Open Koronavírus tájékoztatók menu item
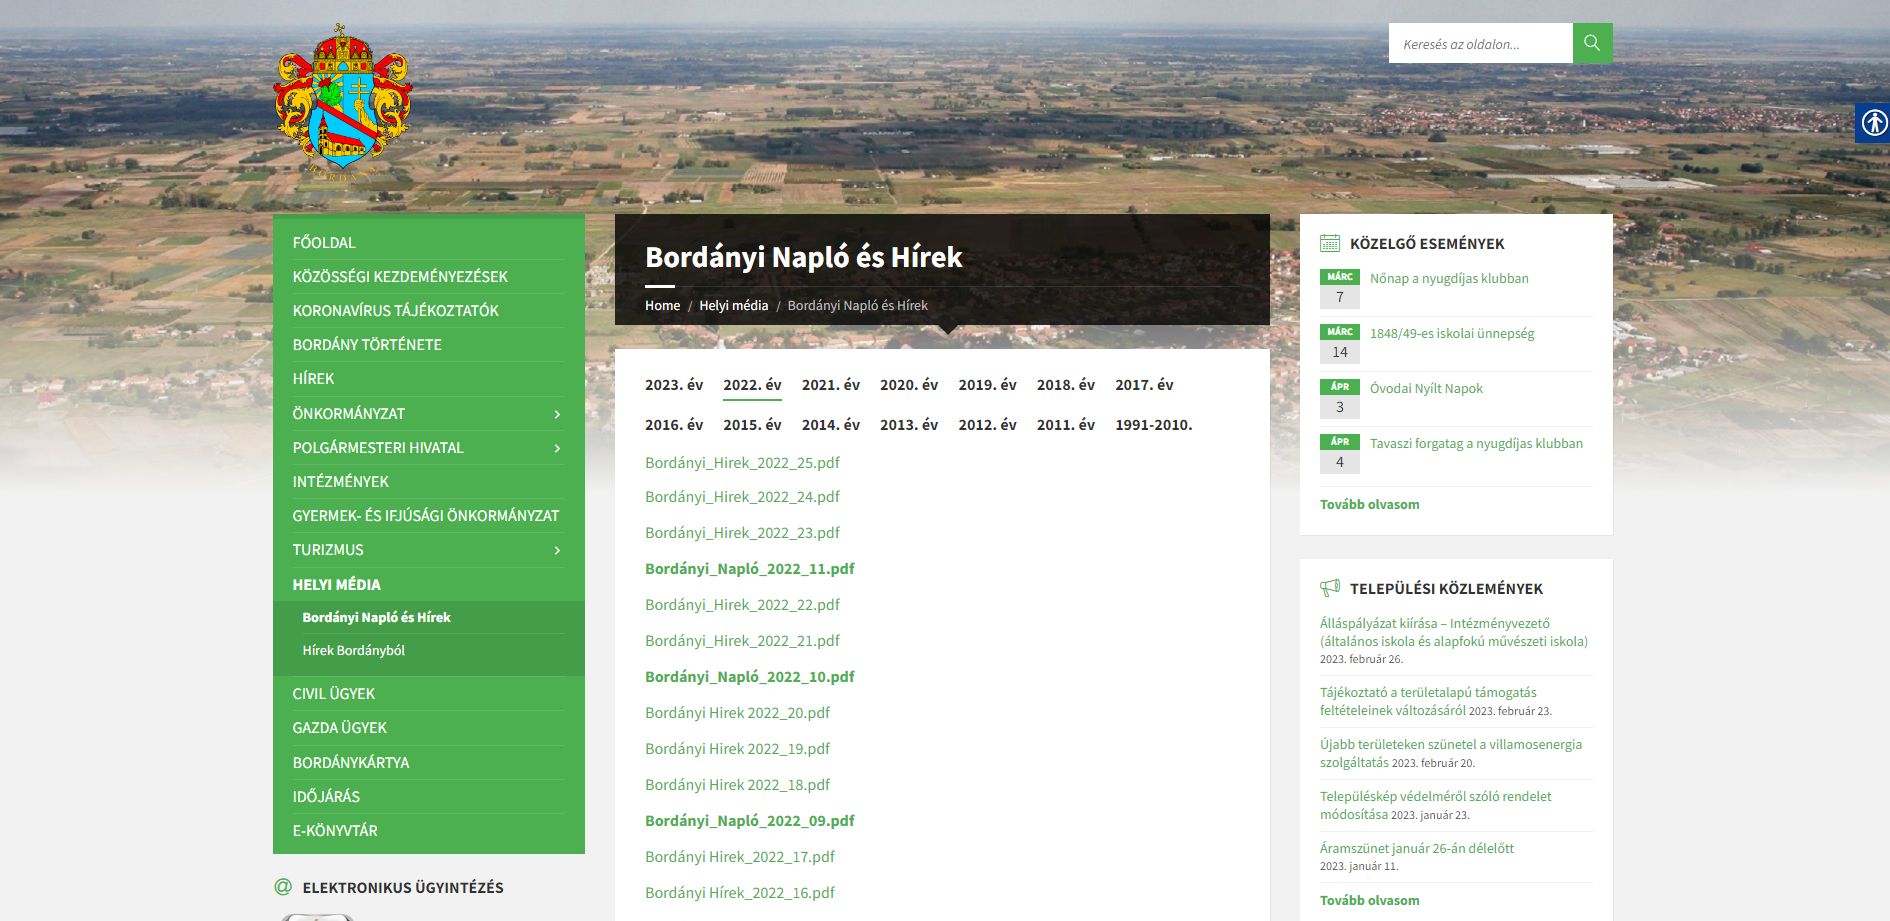Image resolution: width=1890 pixels, height=921 pixels. coord(396,310)
